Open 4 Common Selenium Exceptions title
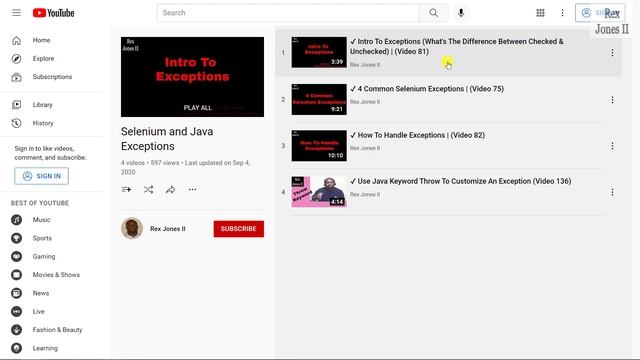Image resolution: width=640 pixels, height=360 pixels. coord(427,89)
